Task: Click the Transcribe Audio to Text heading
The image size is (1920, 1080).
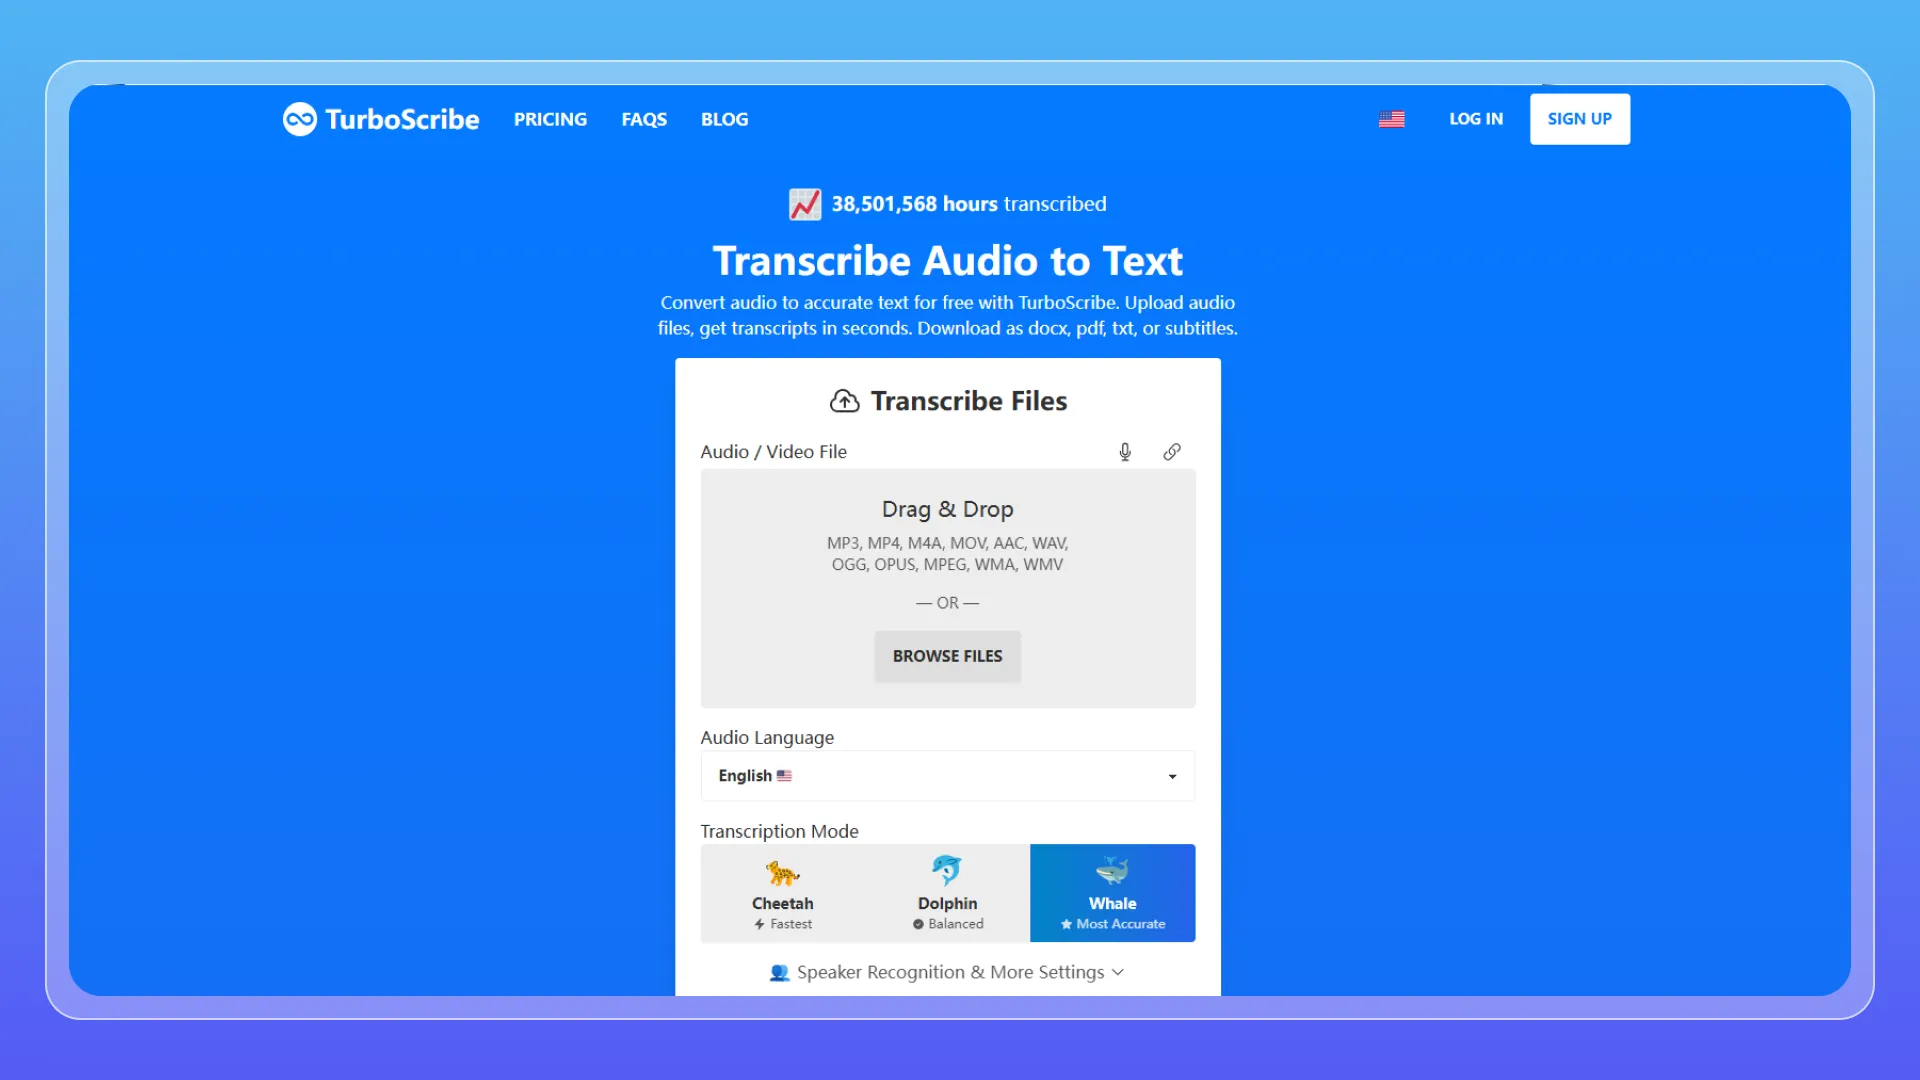Action: pos(947,261)
